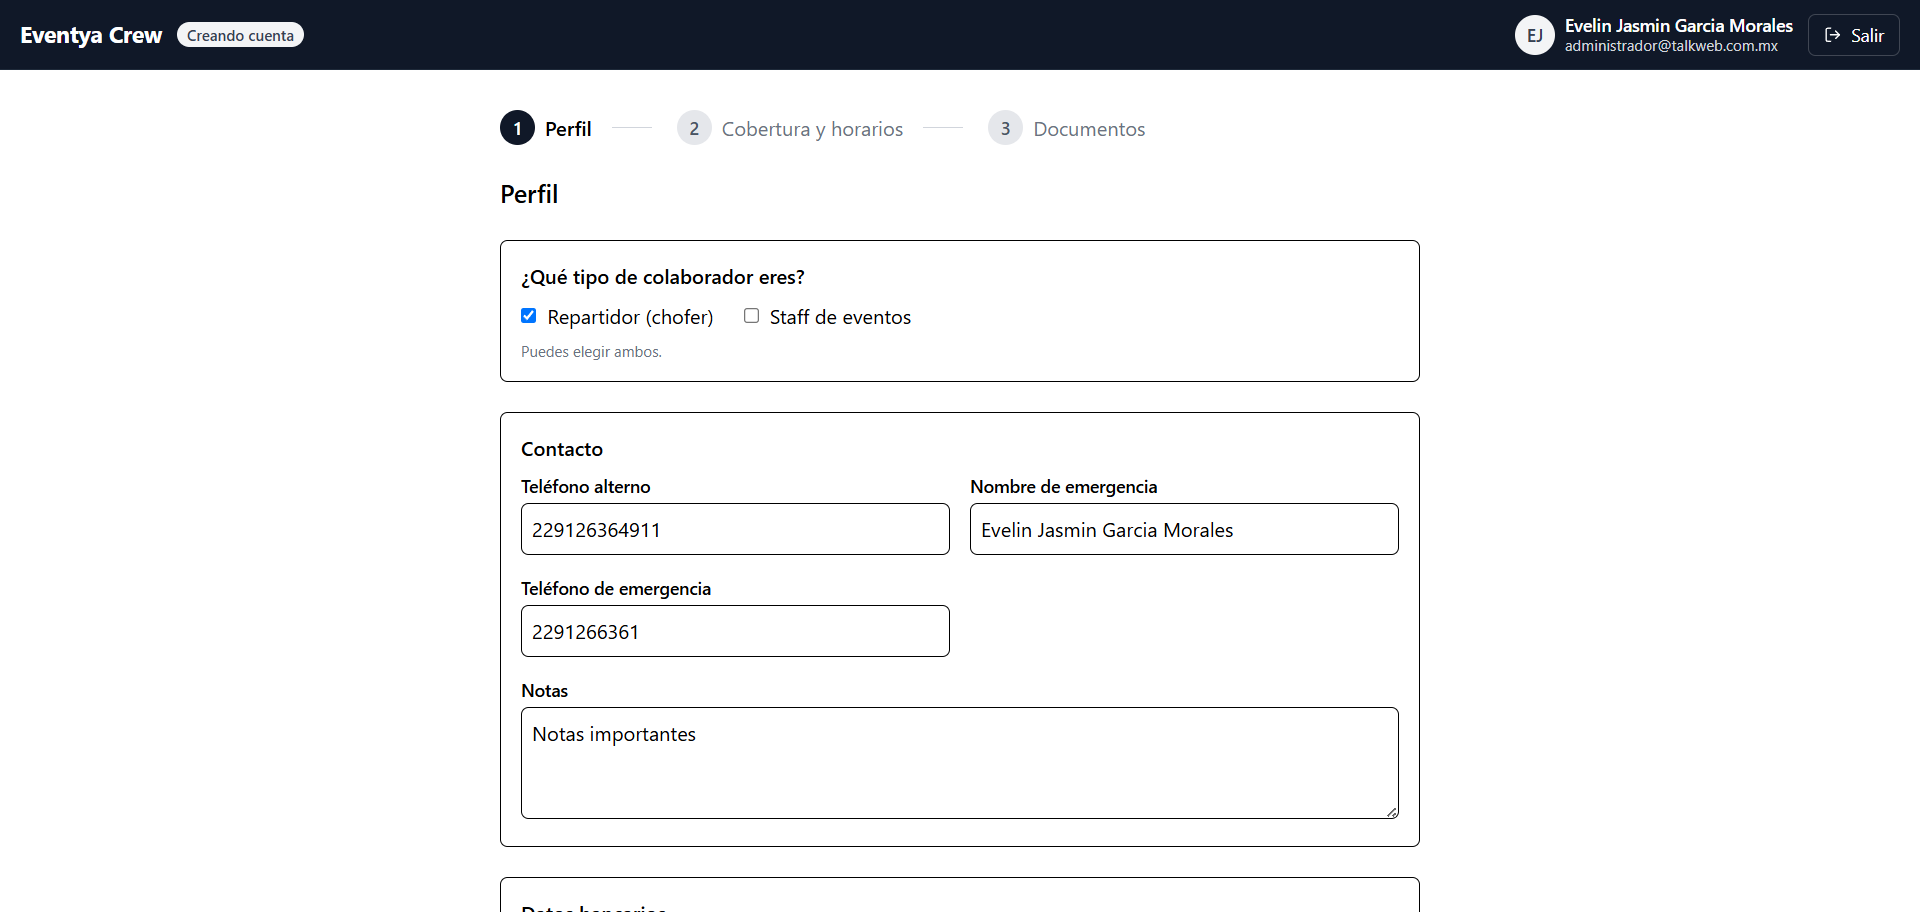
Task: Go to the Perfil step label
Action: (568, 128)
